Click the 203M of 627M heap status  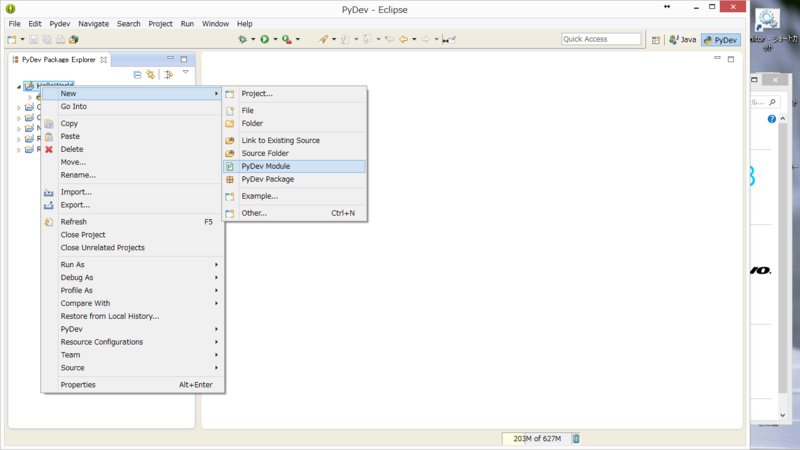click(536, 438)
